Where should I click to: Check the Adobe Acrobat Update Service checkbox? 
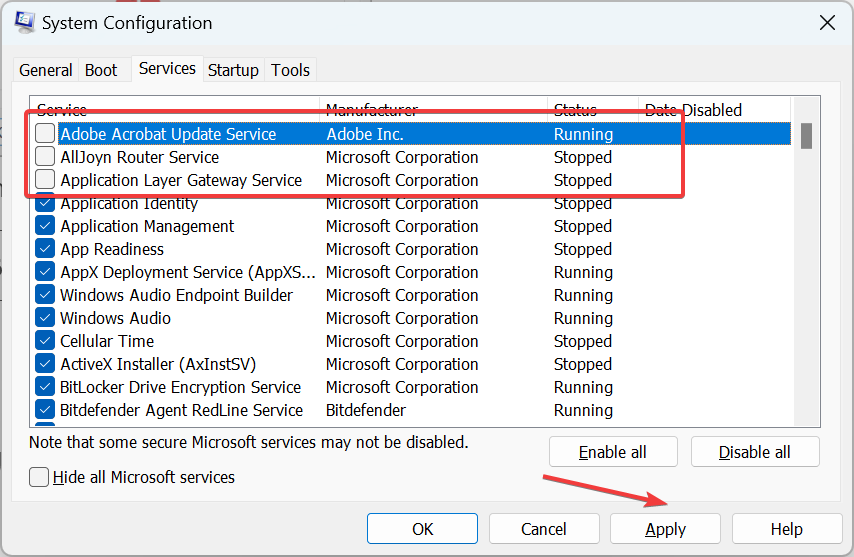tap(45, 134)
